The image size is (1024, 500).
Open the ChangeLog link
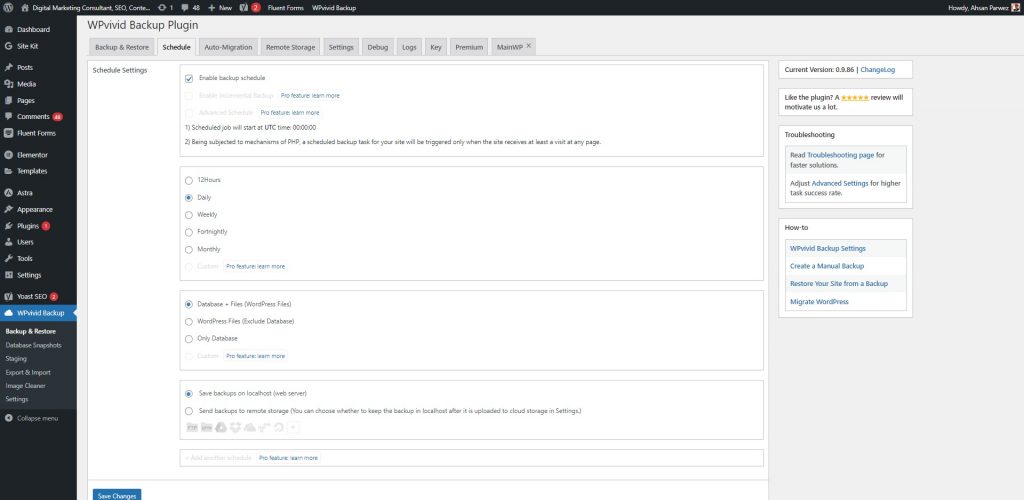878,69
